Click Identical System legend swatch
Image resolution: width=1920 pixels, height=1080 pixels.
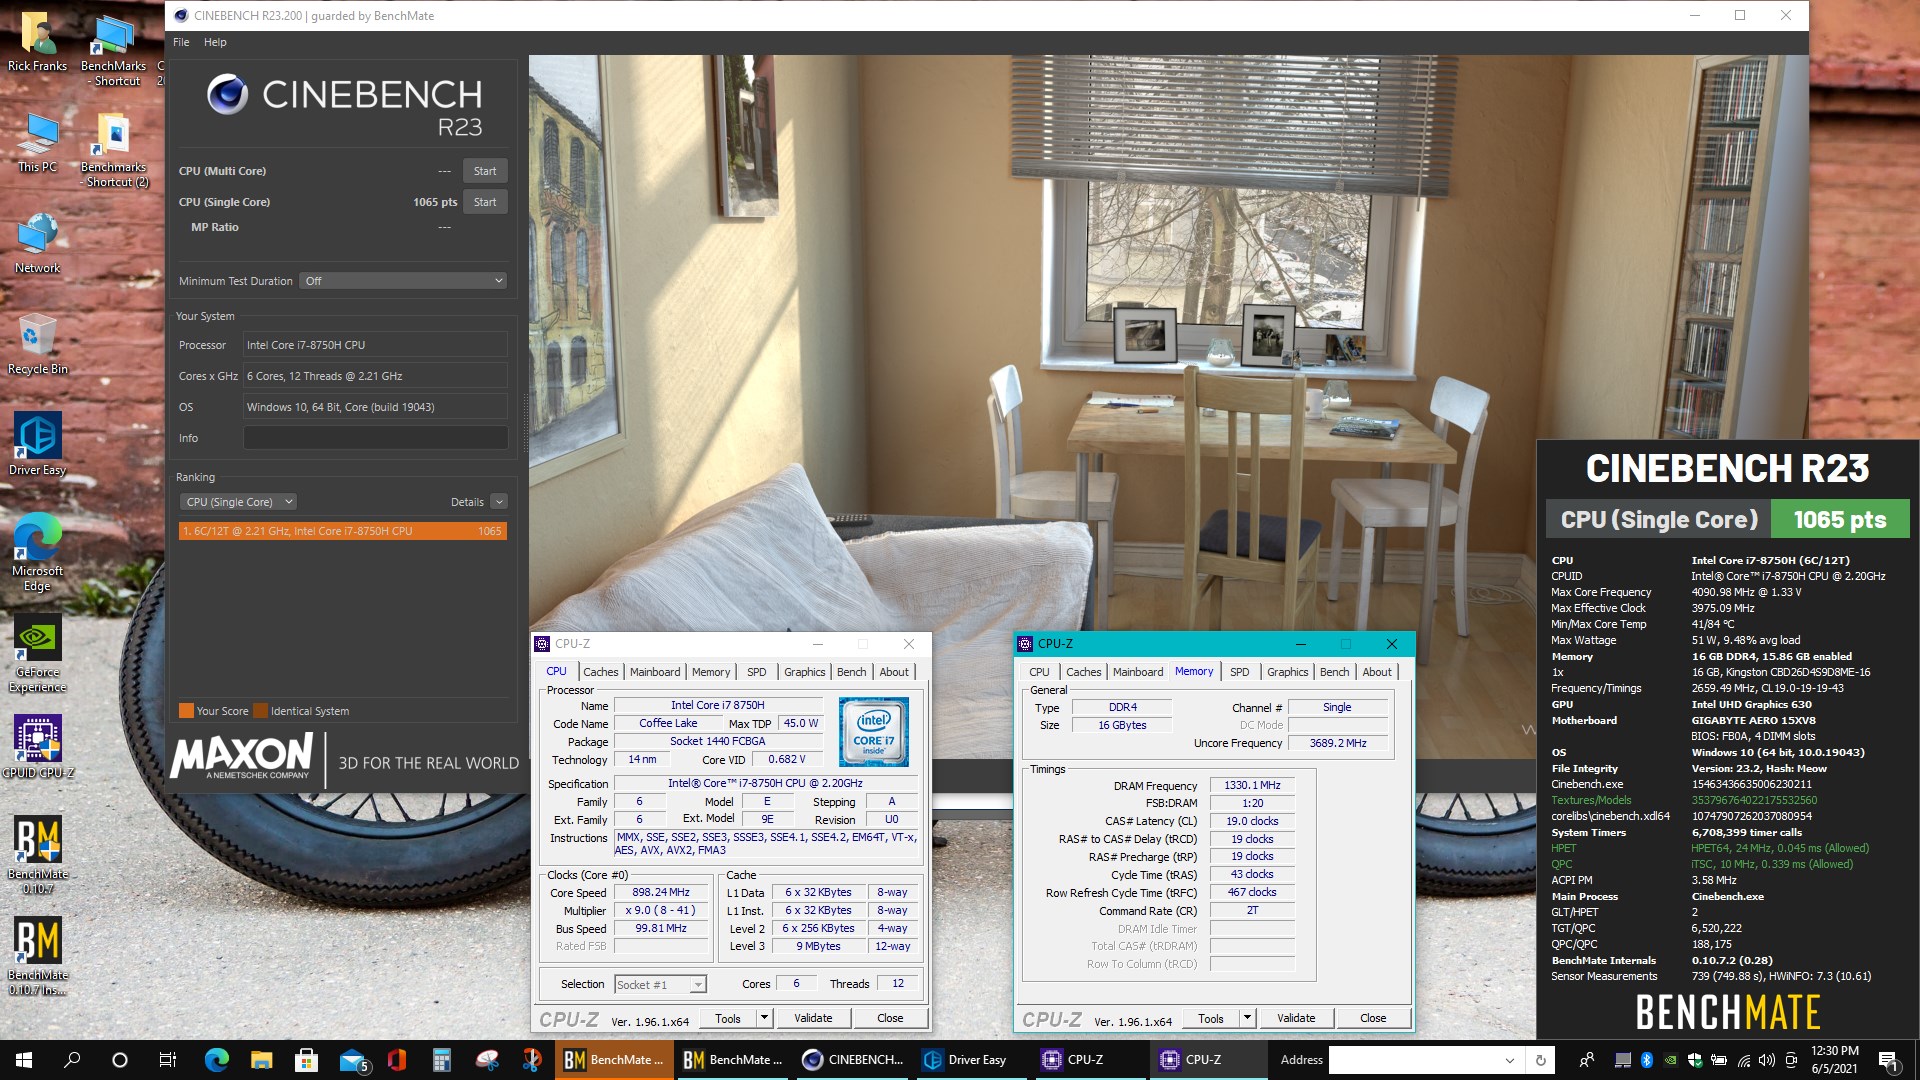[x=260, y=711]
